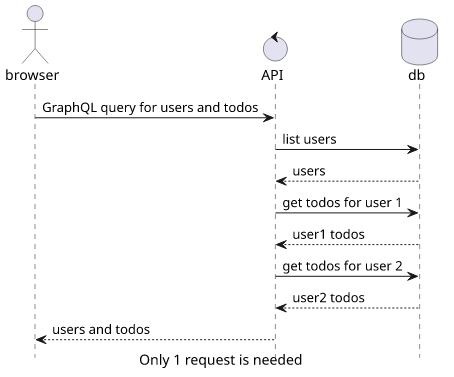The height and width of the screenshot is (377, 454).
Task: Click the return arrowhead of the users response
Action: (x=281, y=181)
